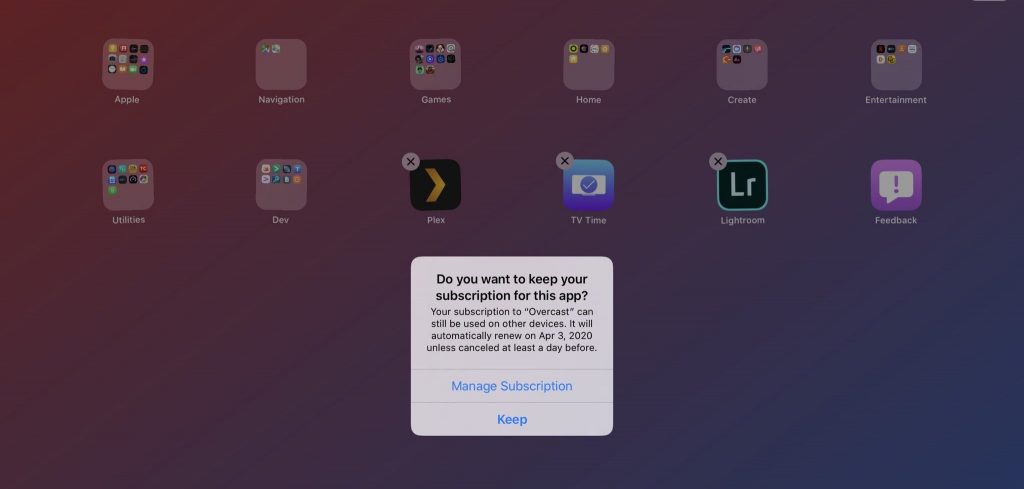Open the Navigation folder
Image resolution: width=1024 pixels, height=489 pixels.
click(281, 64)
